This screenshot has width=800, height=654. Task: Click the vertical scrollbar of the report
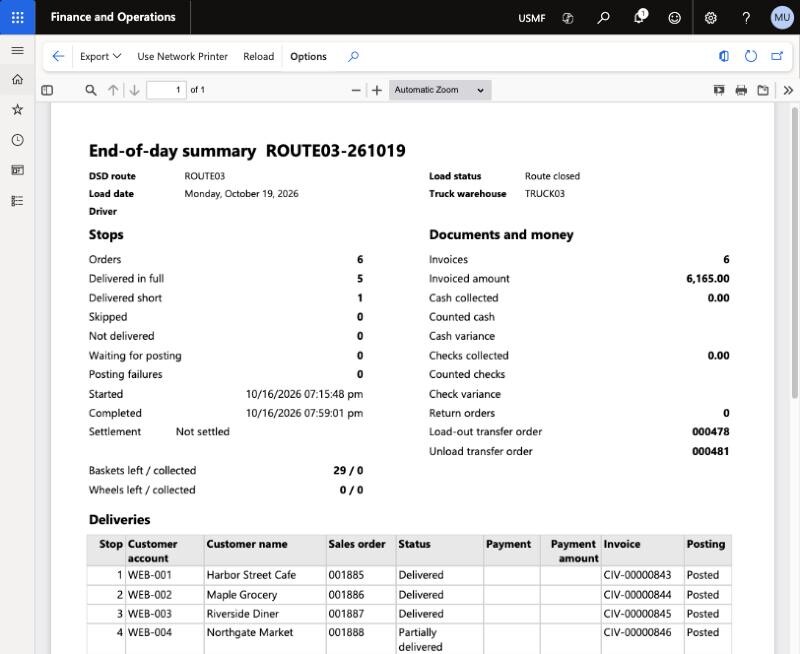coord(794,253)
